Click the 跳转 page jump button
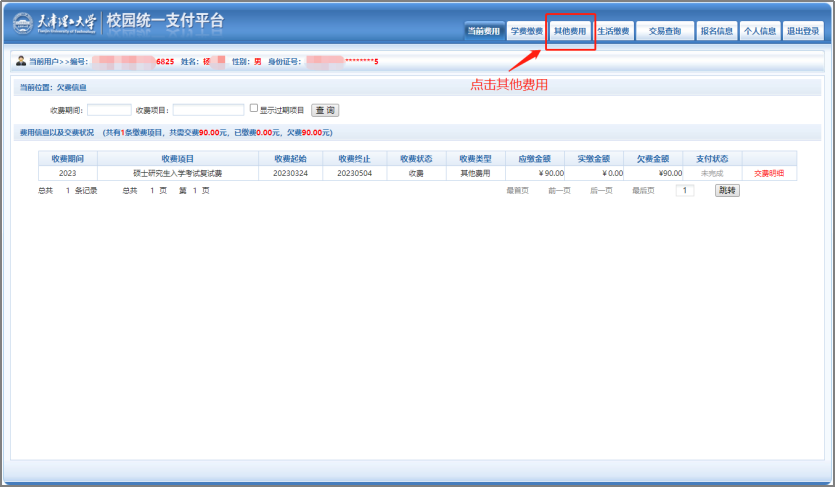 [x=727, y=190]
